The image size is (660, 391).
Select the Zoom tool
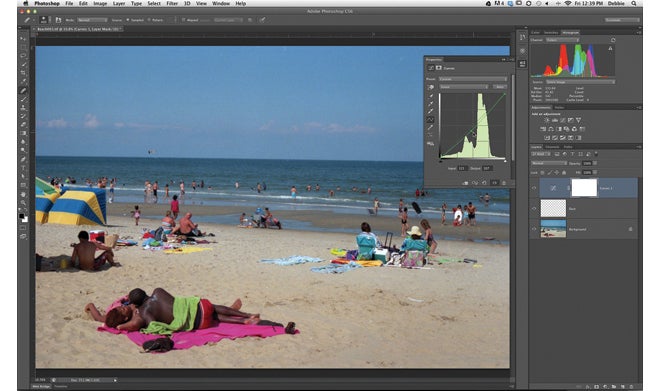tap(23, 202)
